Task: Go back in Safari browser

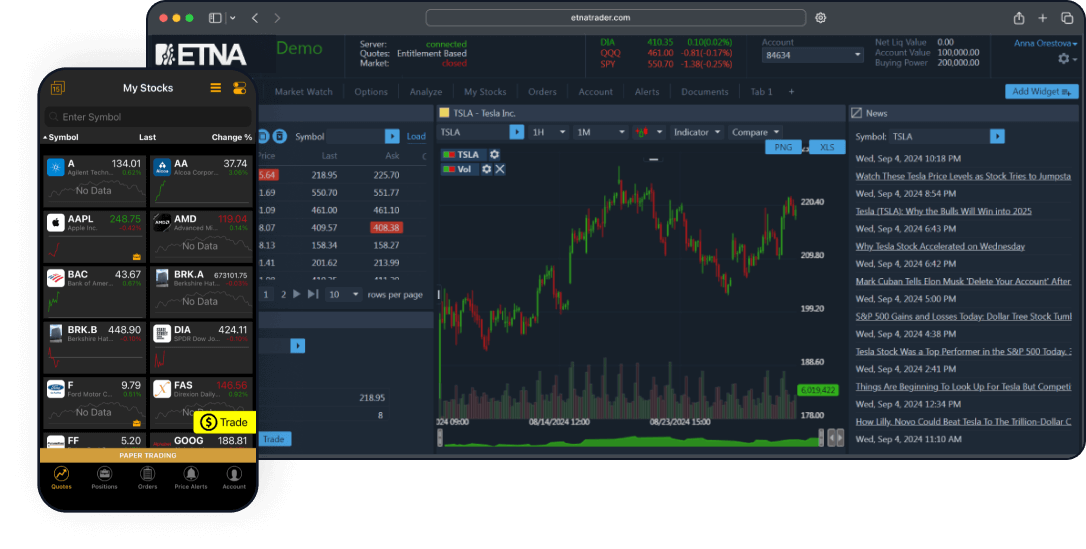Action: coord(254,18)
